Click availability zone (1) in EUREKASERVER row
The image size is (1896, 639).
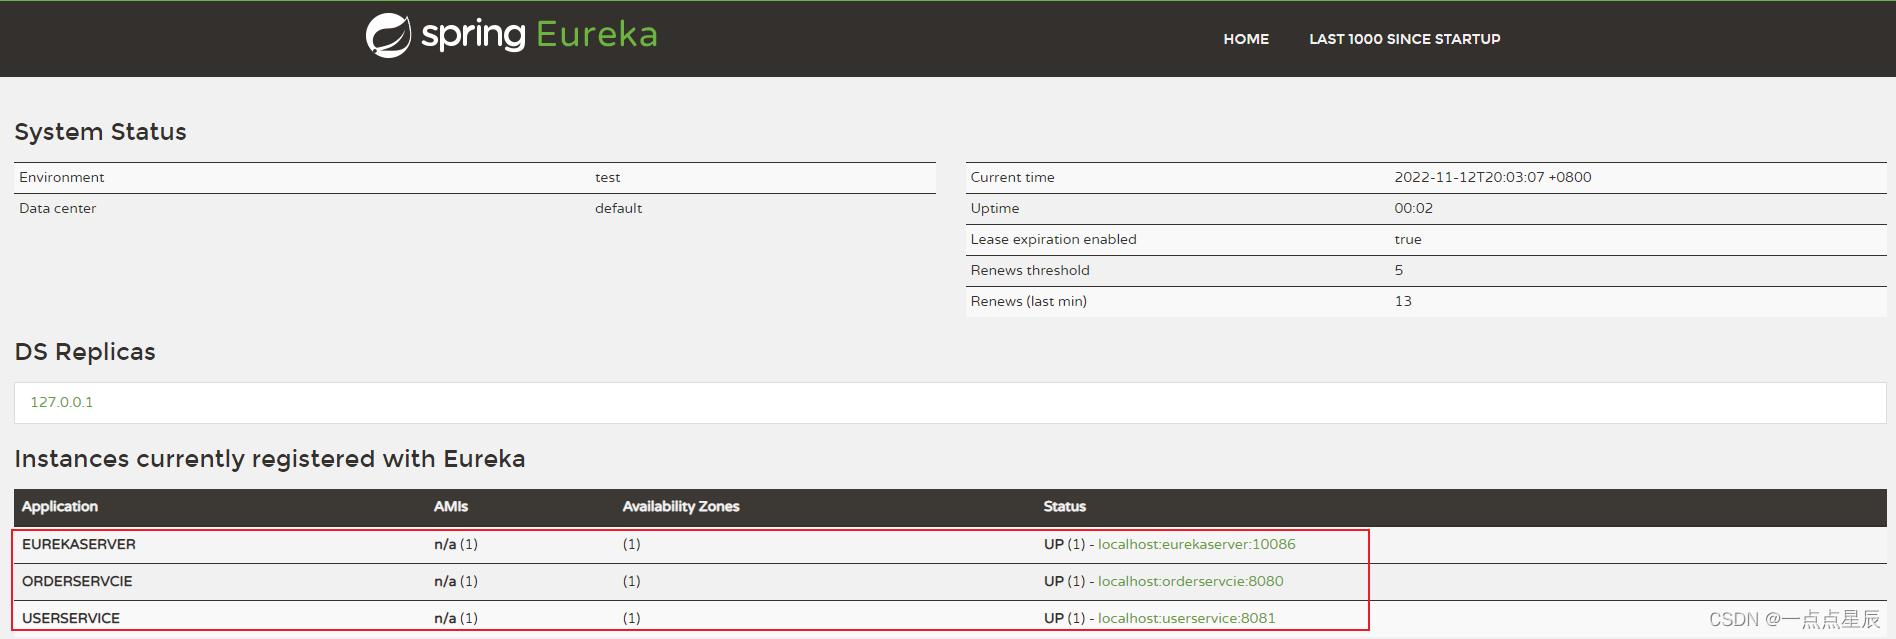pyautogui.click(x=632, y=544)
